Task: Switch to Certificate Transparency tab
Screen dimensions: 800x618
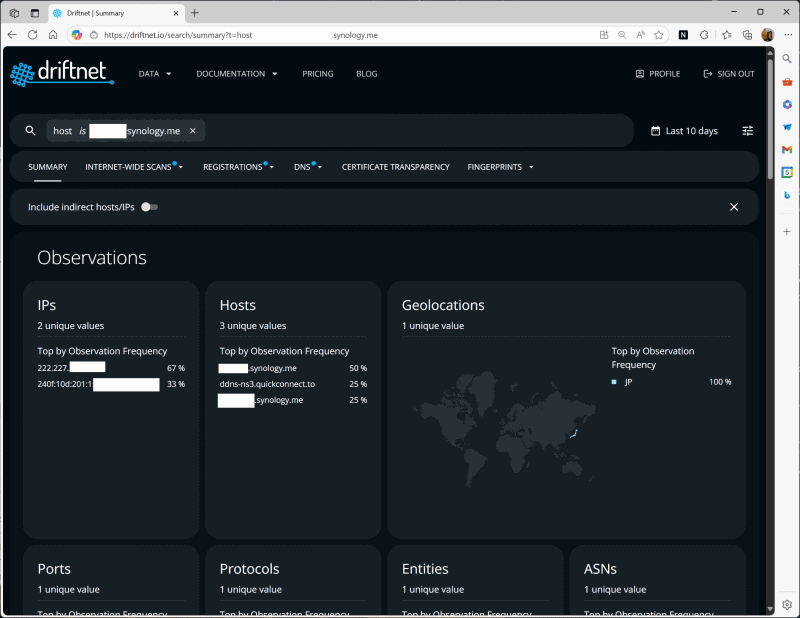Action: [x=395, y=167]
